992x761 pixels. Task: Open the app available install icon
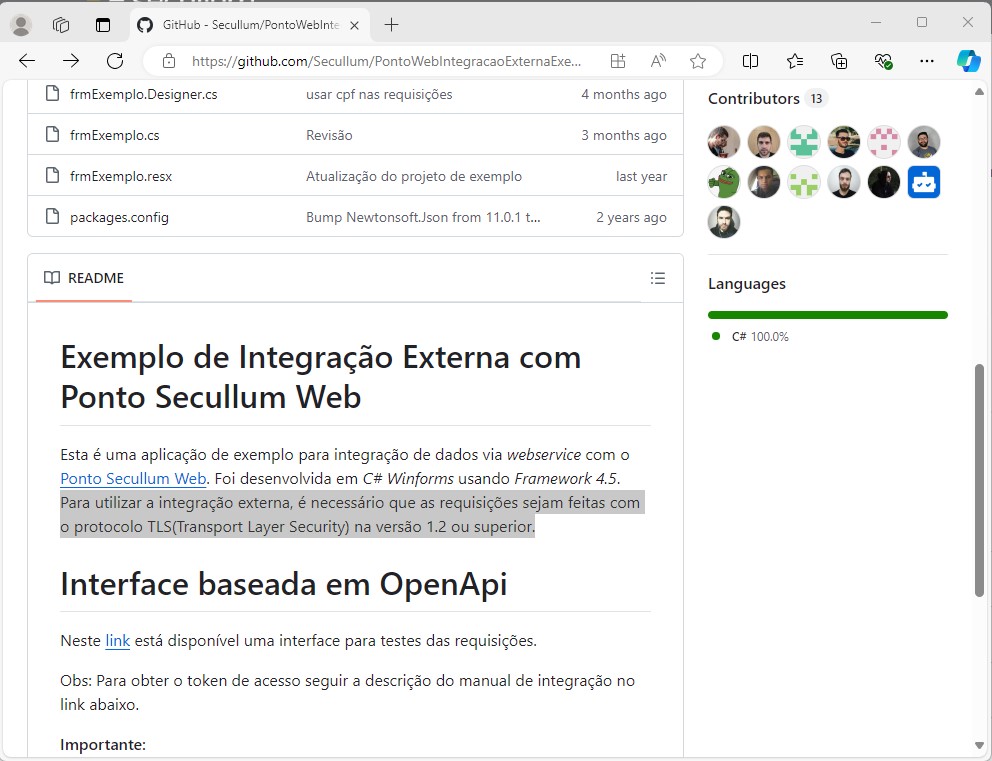pyautogui.click(x=617, y=61)
